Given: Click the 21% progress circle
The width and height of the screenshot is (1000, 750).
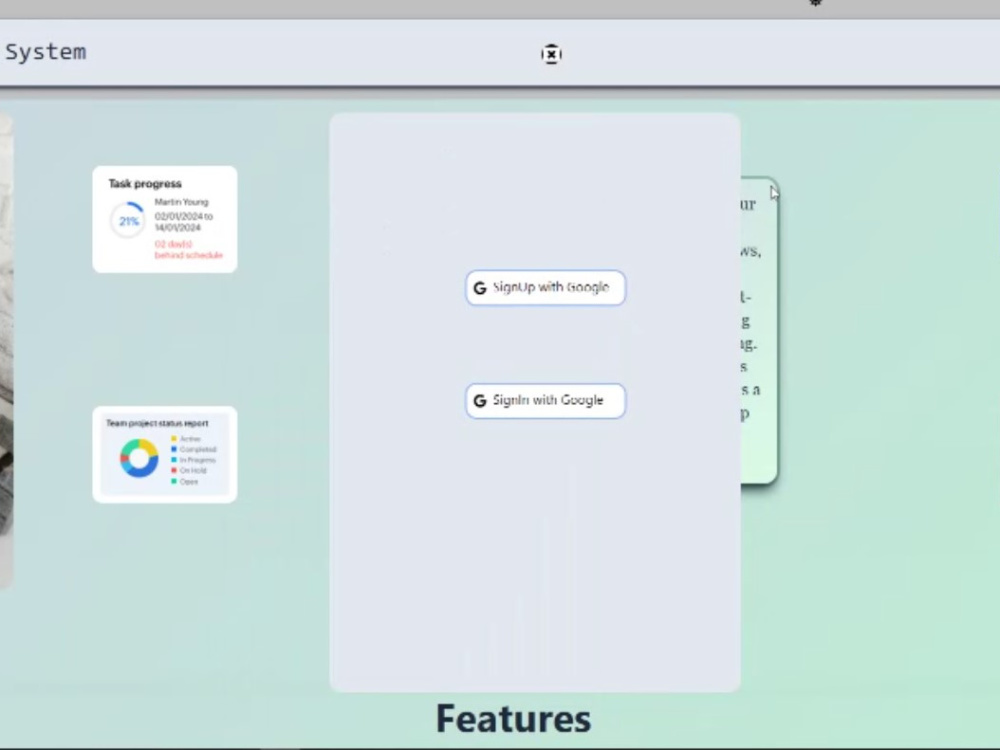Looking at the screenshot, I should (128, 221).
